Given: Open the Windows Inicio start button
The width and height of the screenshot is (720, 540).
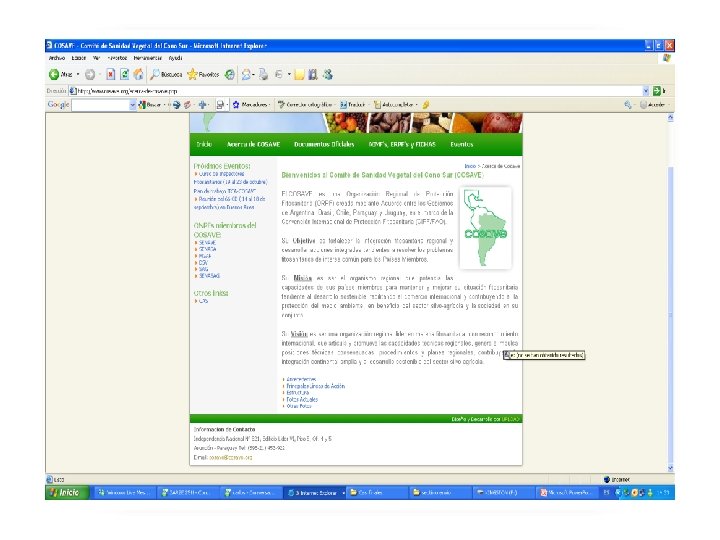Looking at the screenshot, I should [67, 493].
